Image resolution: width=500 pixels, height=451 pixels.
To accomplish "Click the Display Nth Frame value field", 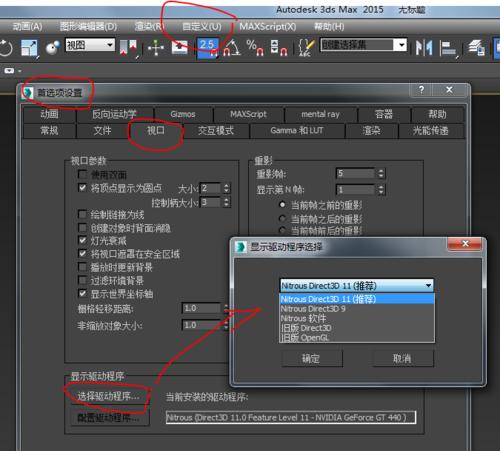I will click(x=356, y=190).
